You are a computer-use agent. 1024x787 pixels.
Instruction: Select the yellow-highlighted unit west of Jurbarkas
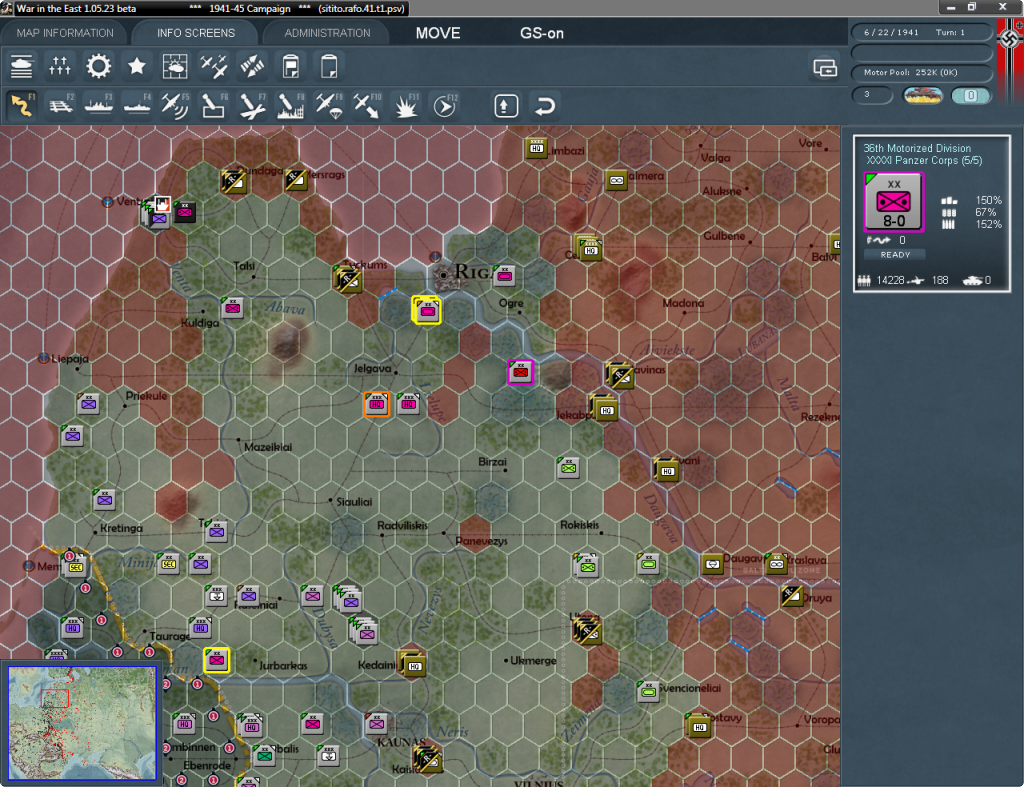pos(216,660)
